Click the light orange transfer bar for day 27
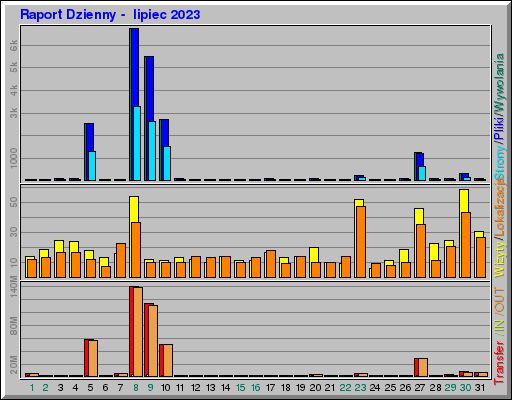 [x=423, y=368]
